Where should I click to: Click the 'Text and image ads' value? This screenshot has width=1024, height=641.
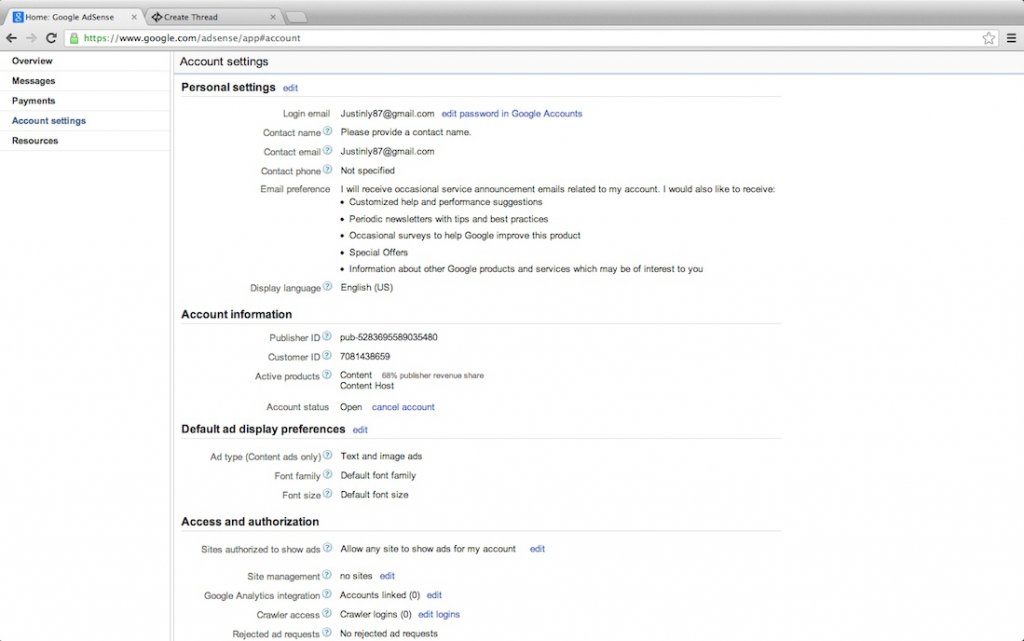[x=381, y=456]
